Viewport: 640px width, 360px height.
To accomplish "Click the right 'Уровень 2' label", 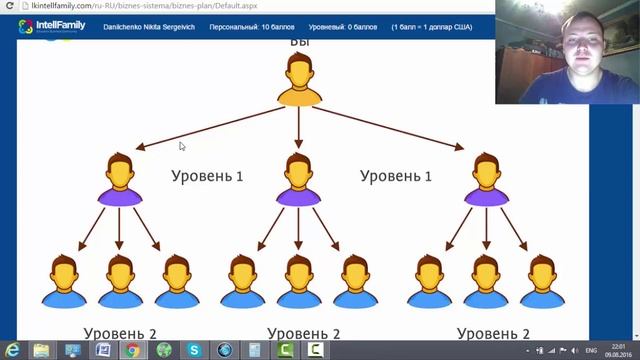I will [493, 334].
